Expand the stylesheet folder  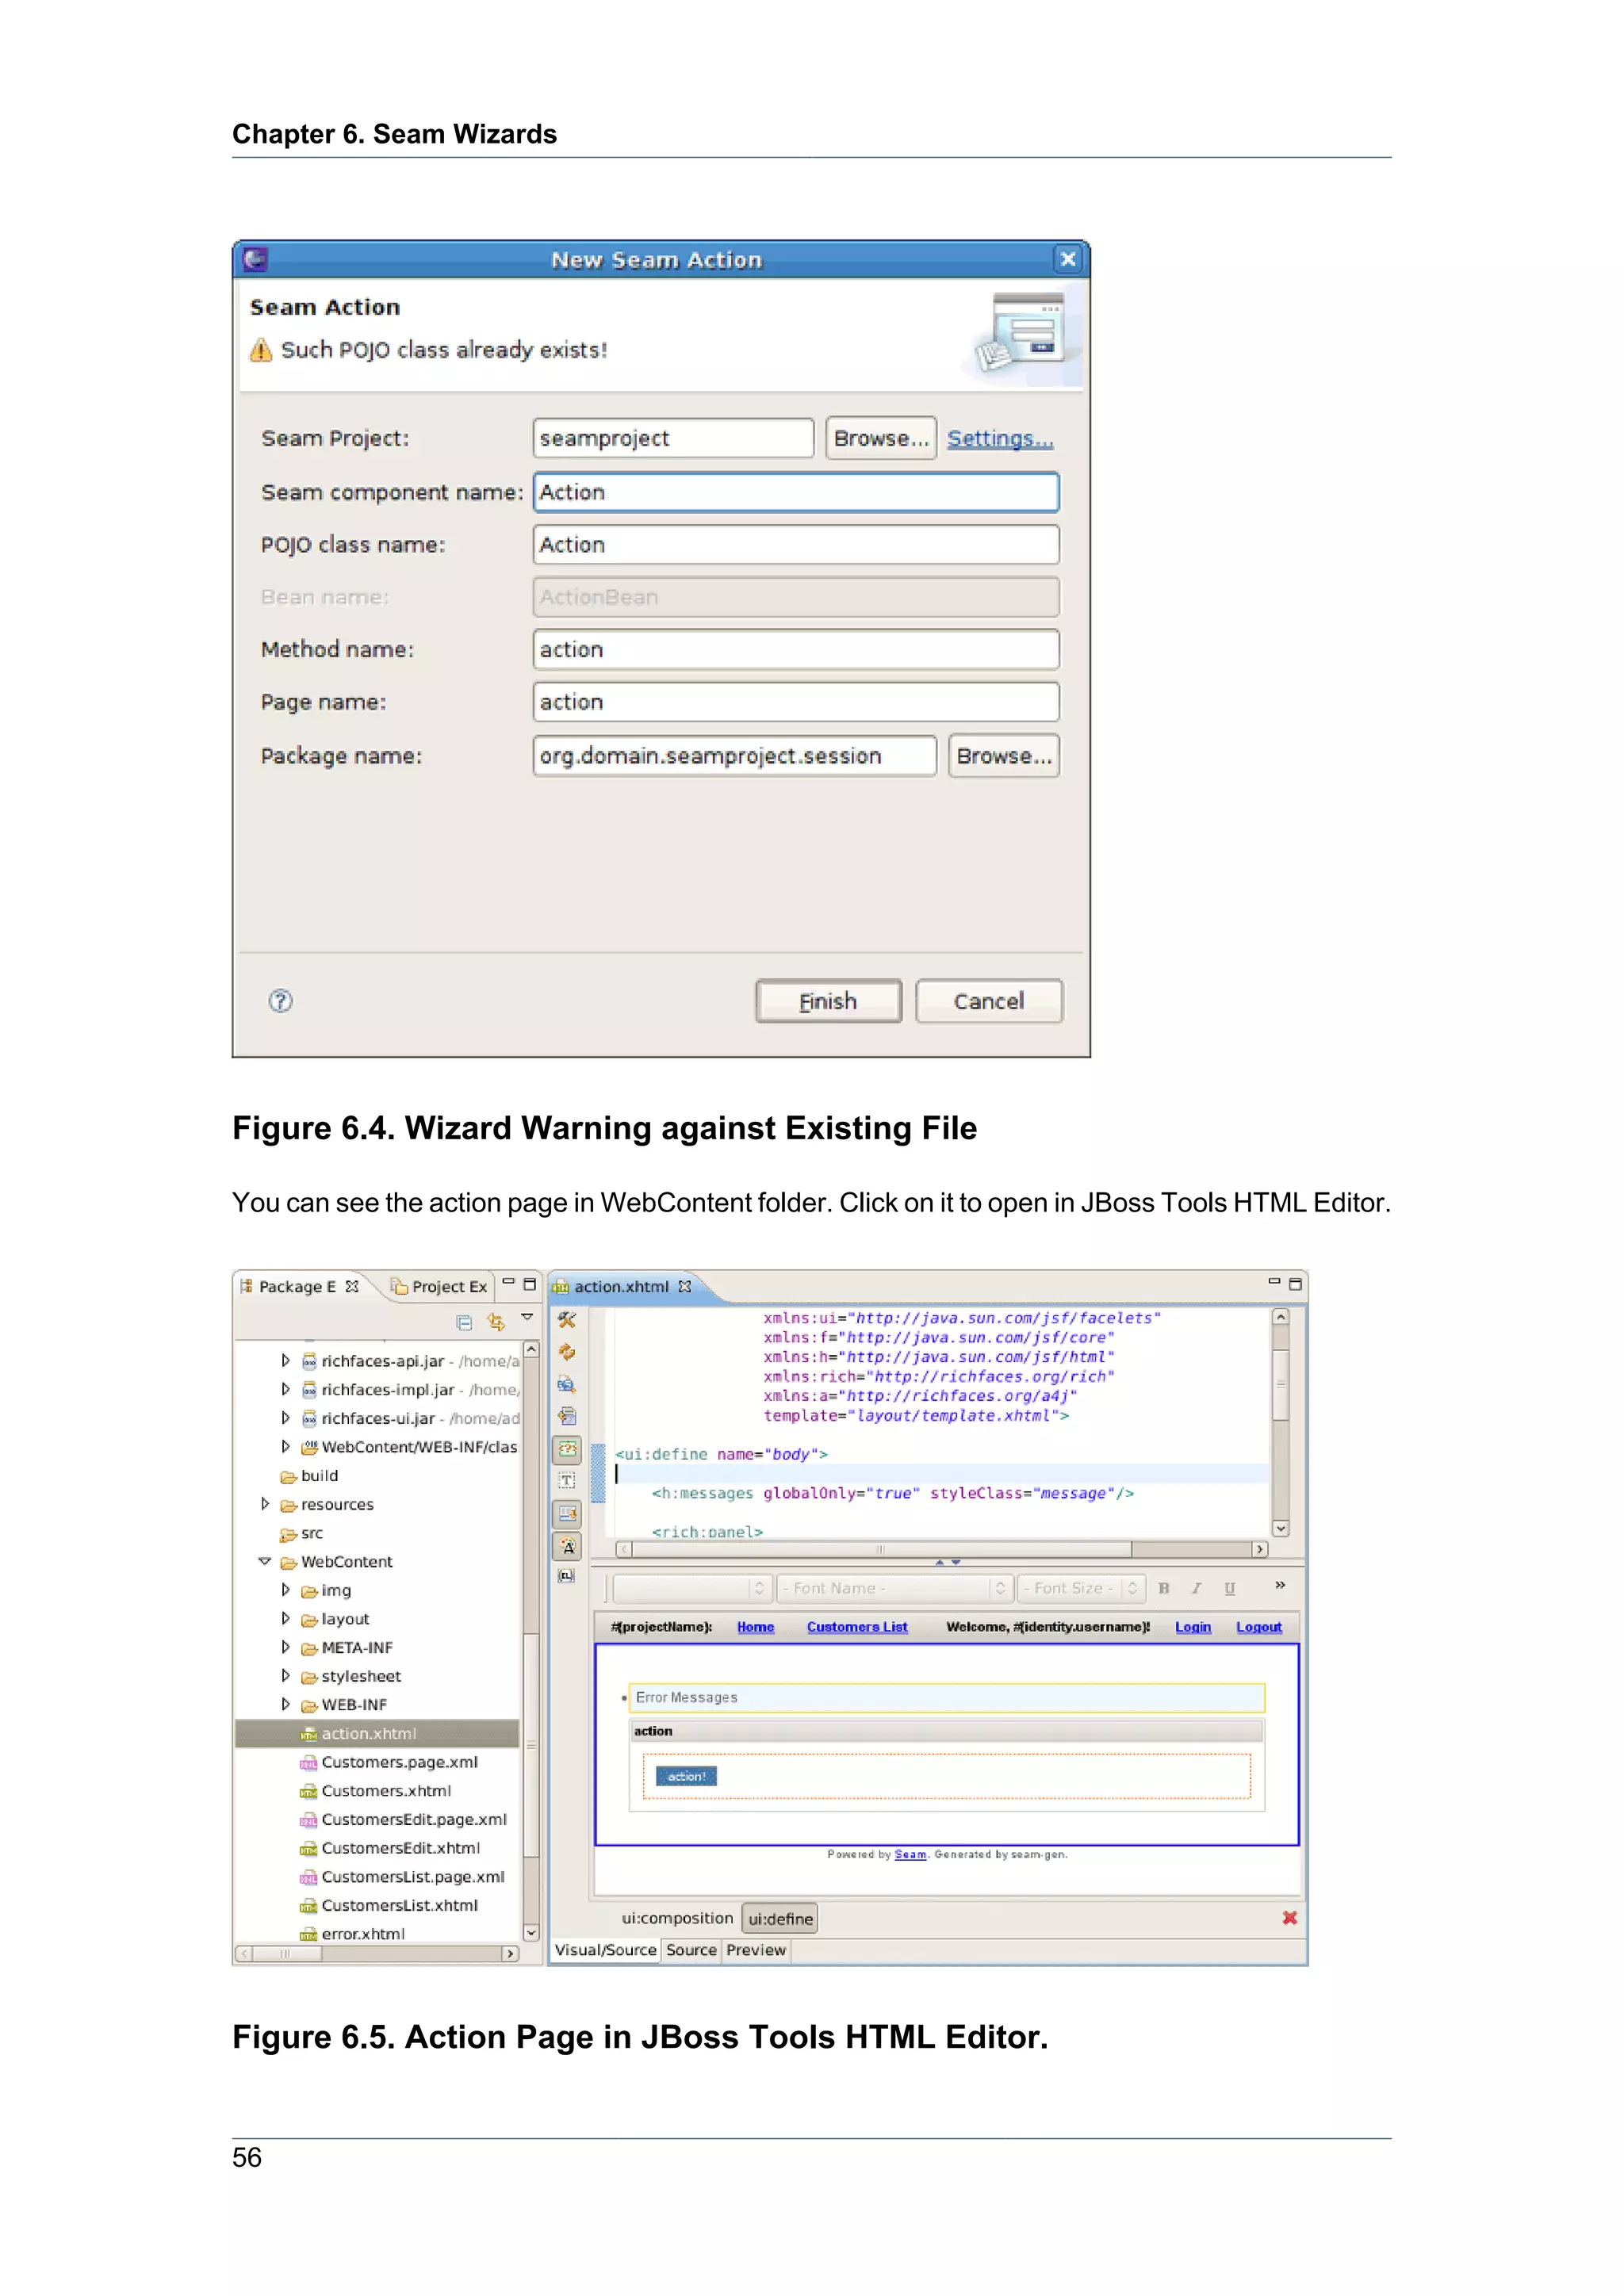(x=285, y=1676)
